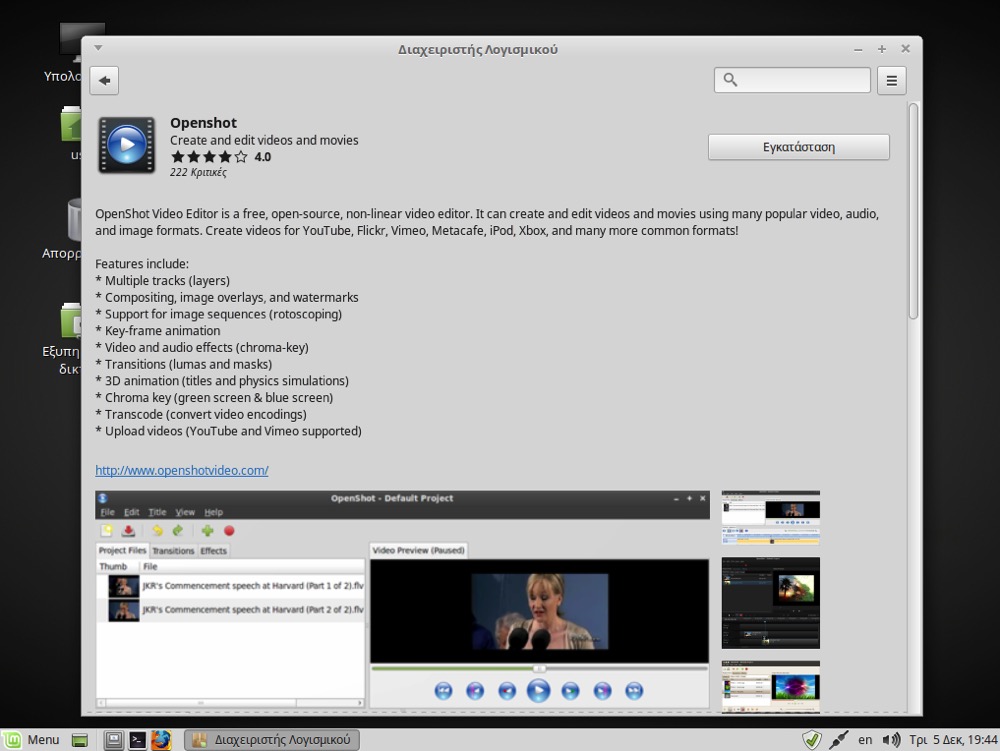Click "Upload videos (YouTube and Vimeo supported)" line
Viewport: 1000px width, 751px height.
pyautogui.click(x=228, y=431)
